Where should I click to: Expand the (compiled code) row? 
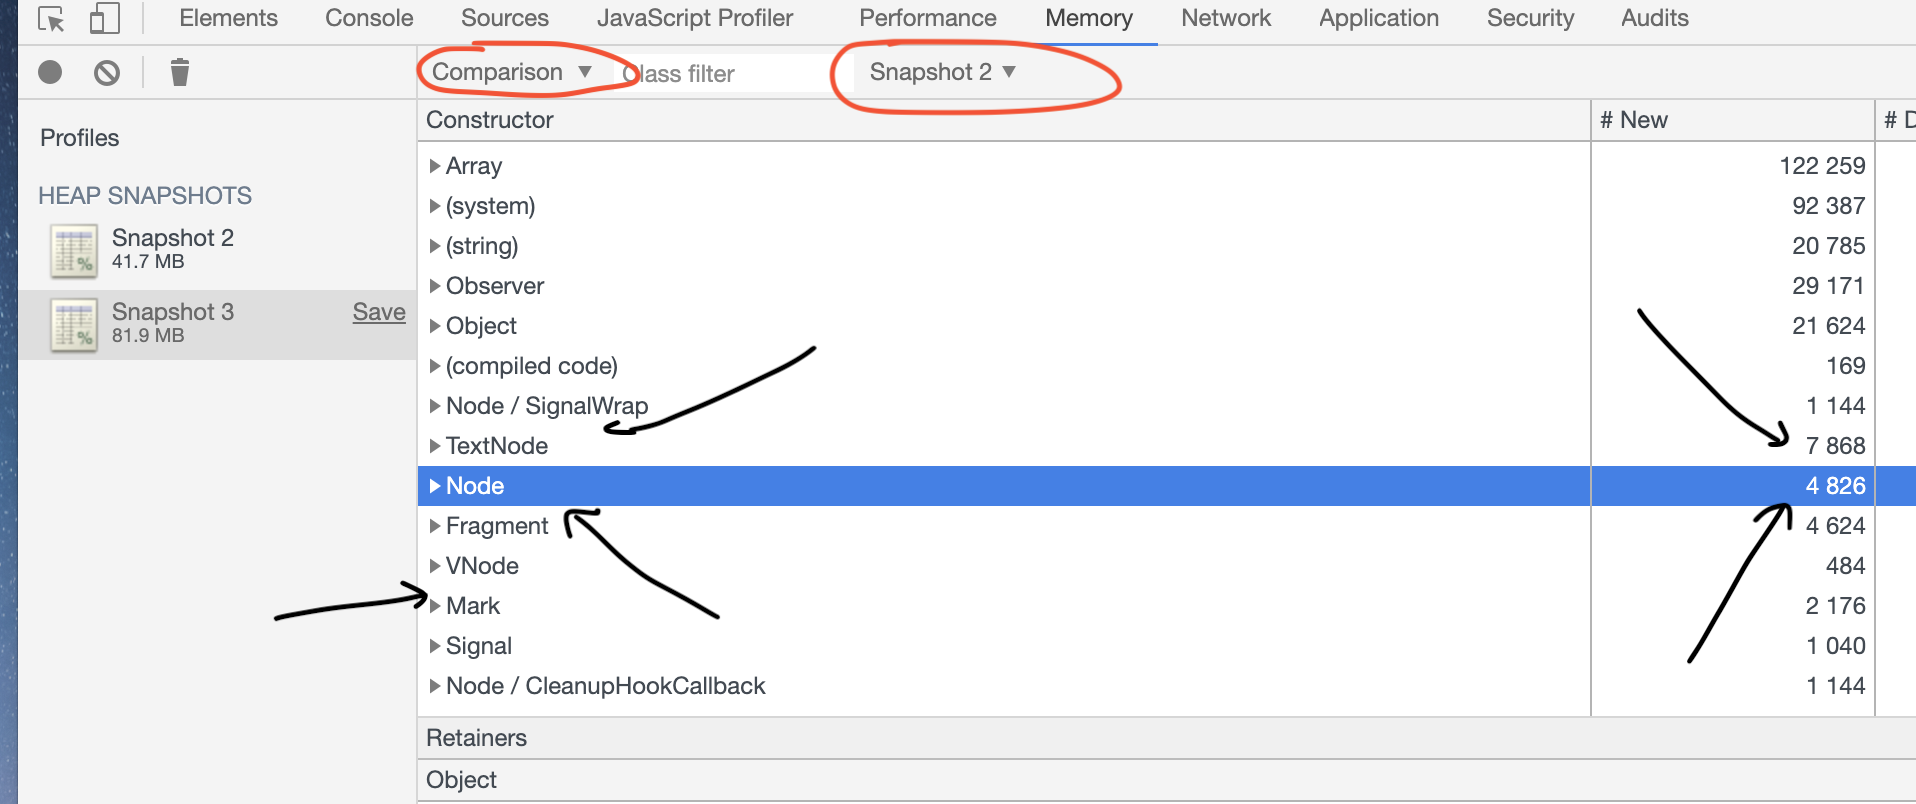pos(435,366)
